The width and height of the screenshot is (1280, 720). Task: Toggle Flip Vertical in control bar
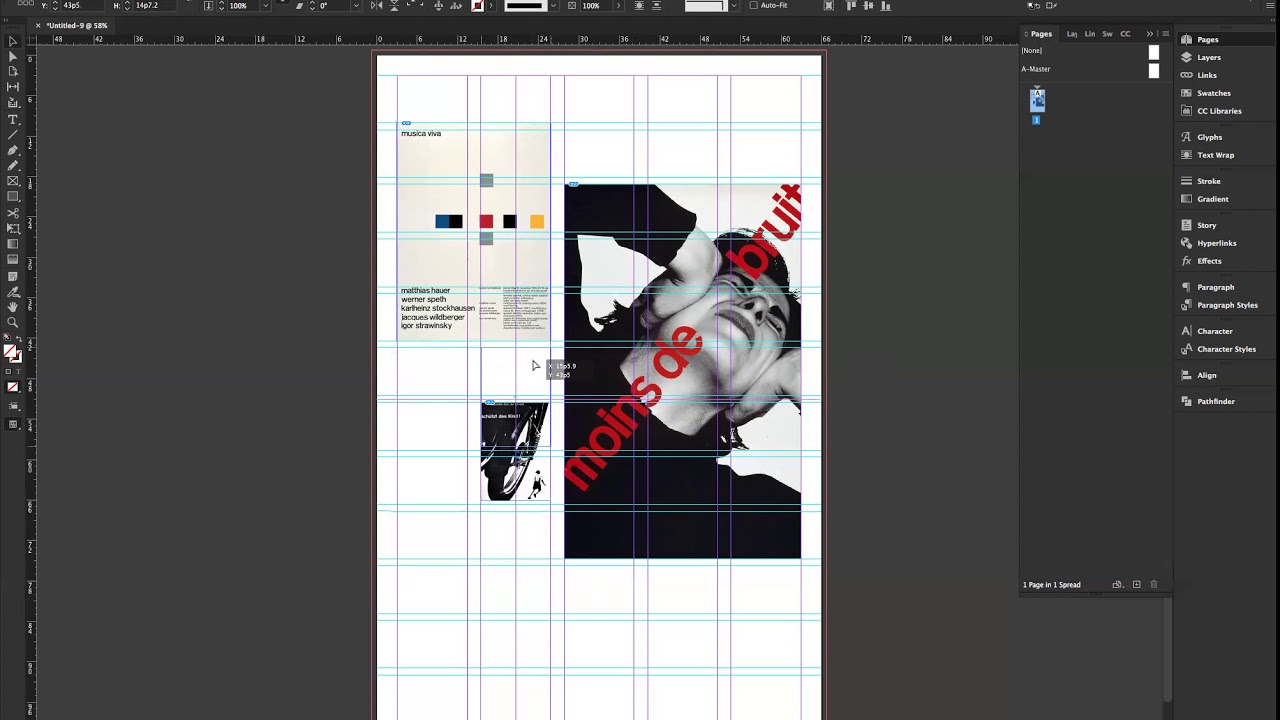(394, 6)
